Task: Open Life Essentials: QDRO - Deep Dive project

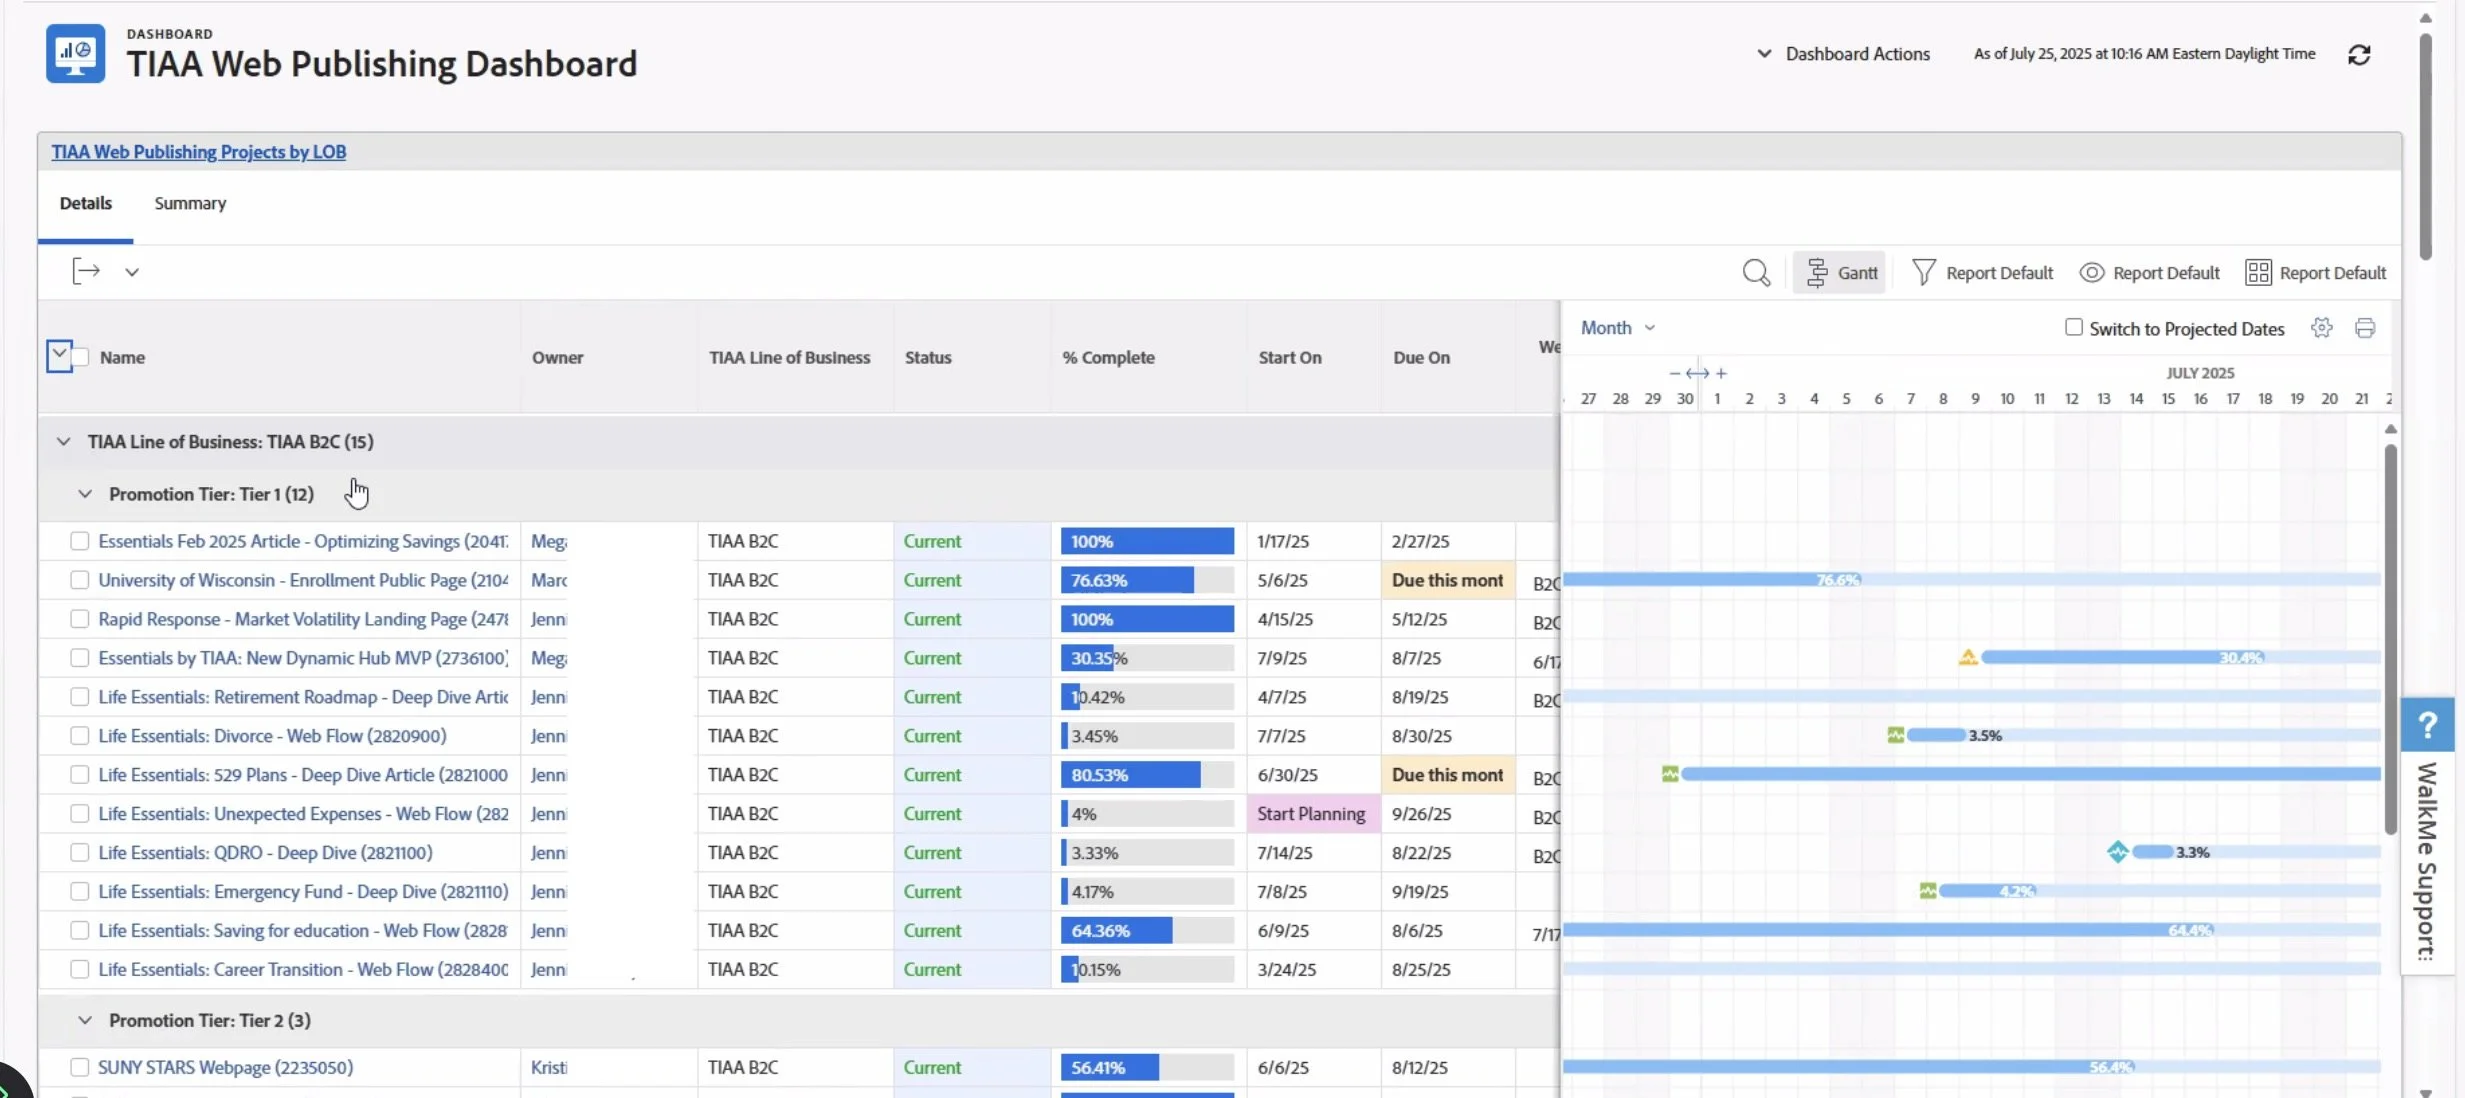Action: (265, 853)
